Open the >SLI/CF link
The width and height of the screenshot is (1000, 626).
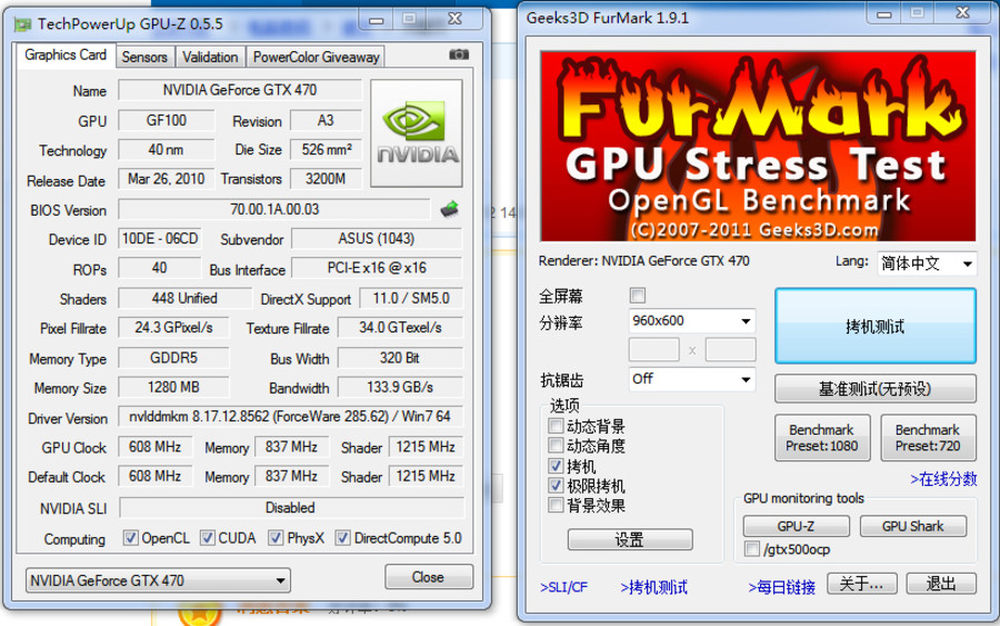[564, 587]
